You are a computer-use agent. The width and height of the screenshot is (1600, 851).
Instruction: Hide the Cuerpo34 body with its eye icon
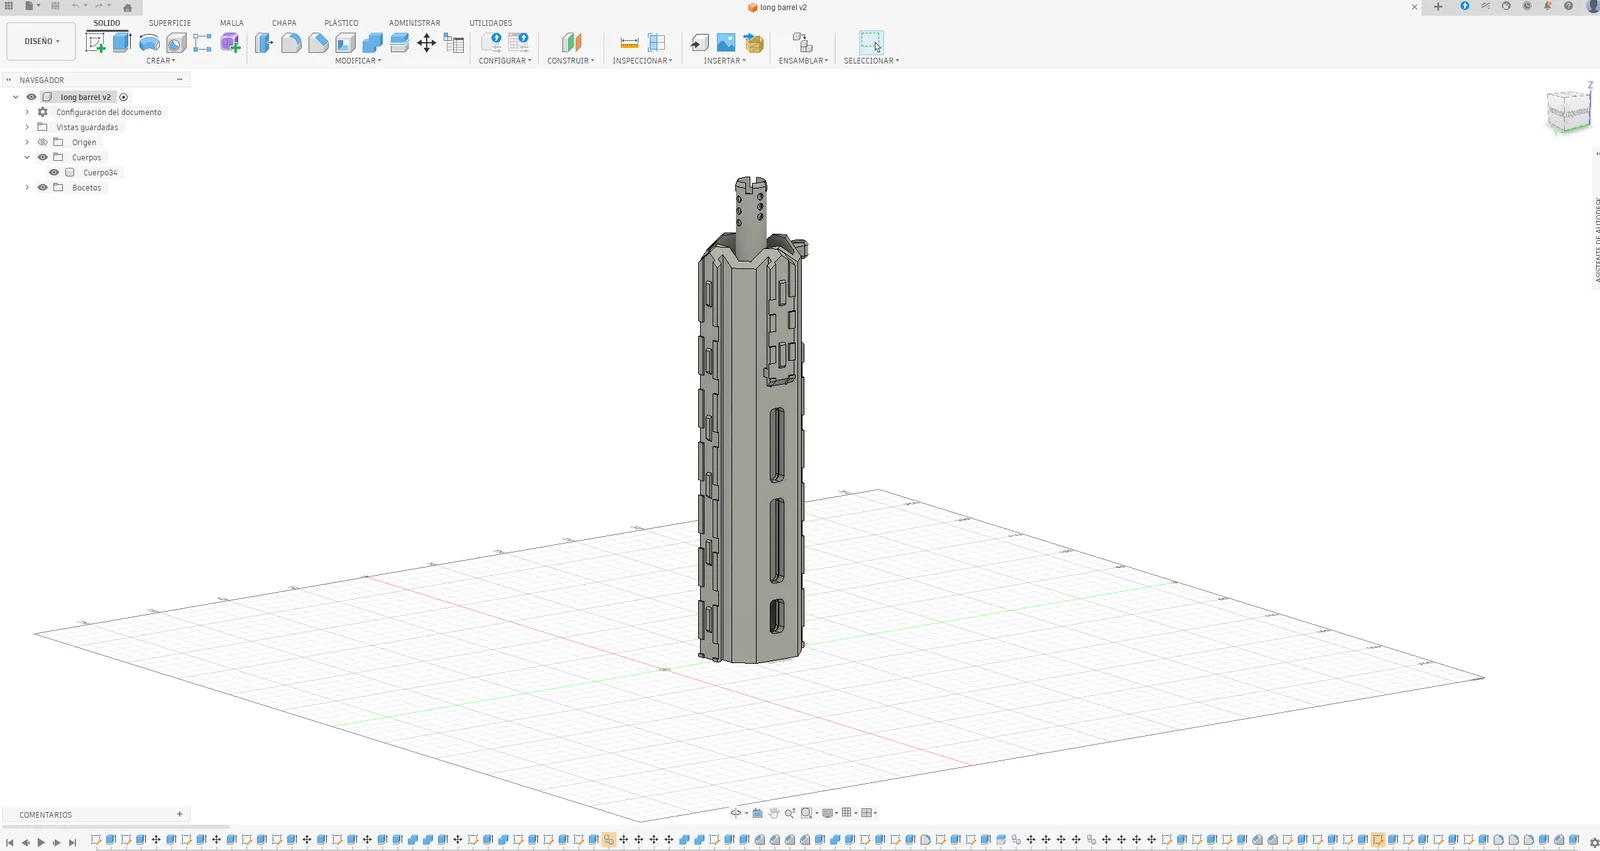click(54, 173)
